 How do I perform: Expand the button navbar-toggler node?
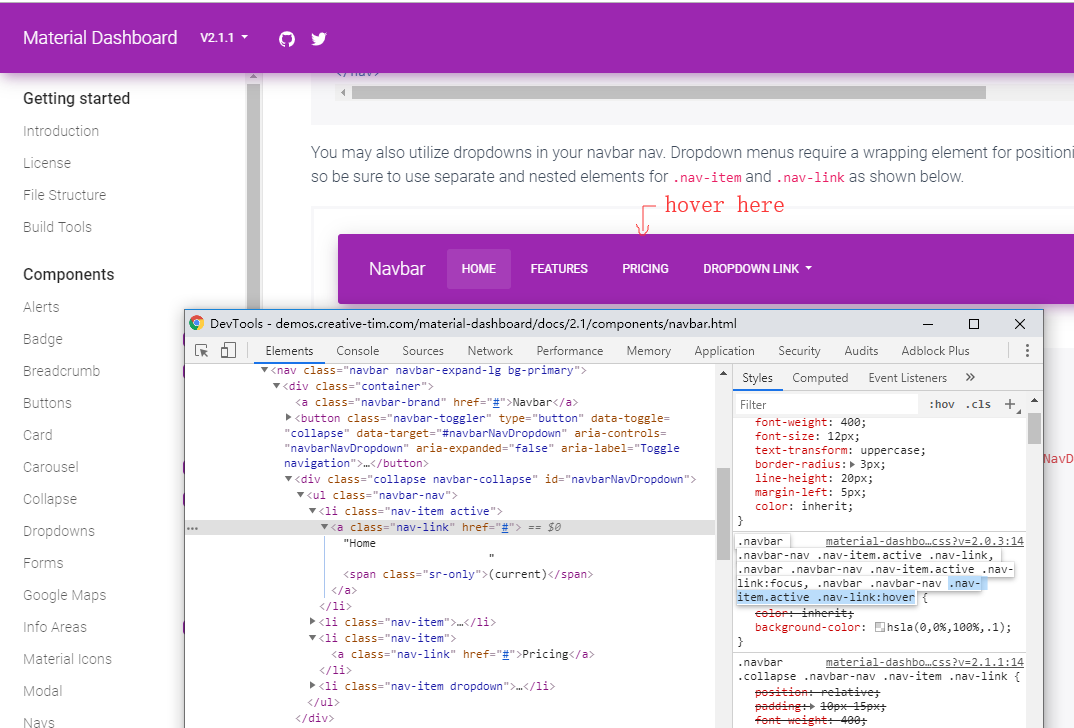coord(288,418)
